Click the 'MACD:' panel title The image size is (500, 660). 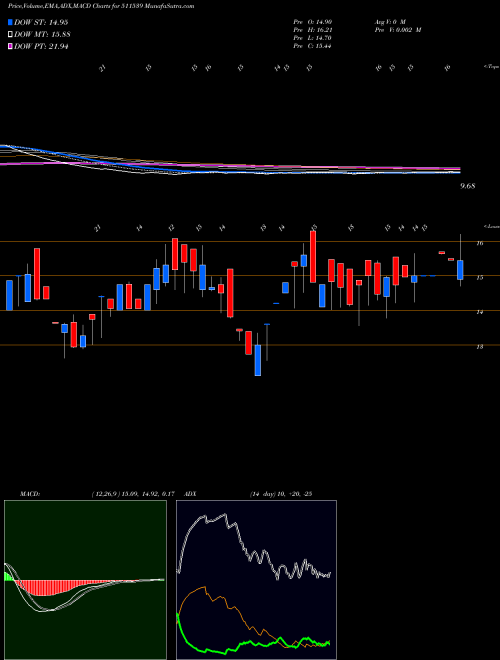click(30, 494)
